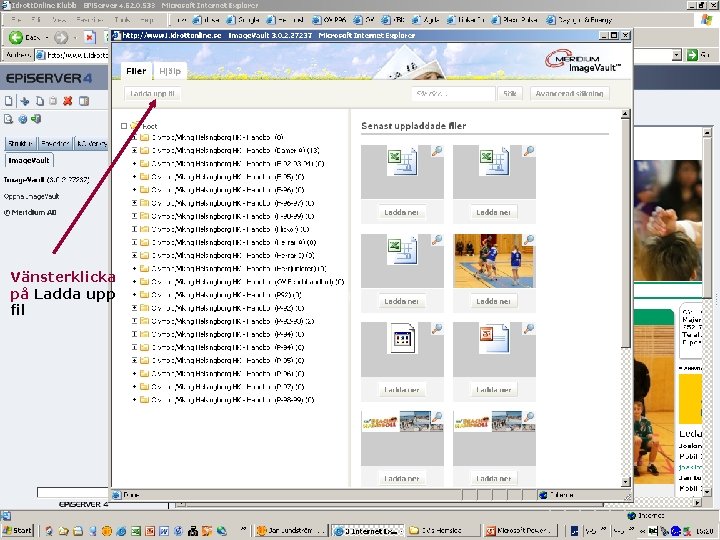The height and width of the screenshot is (540, 720).
Task: Click the Stop loading icon in Internet Explorer
Action: pyautogui.click(x=90, y=37)
